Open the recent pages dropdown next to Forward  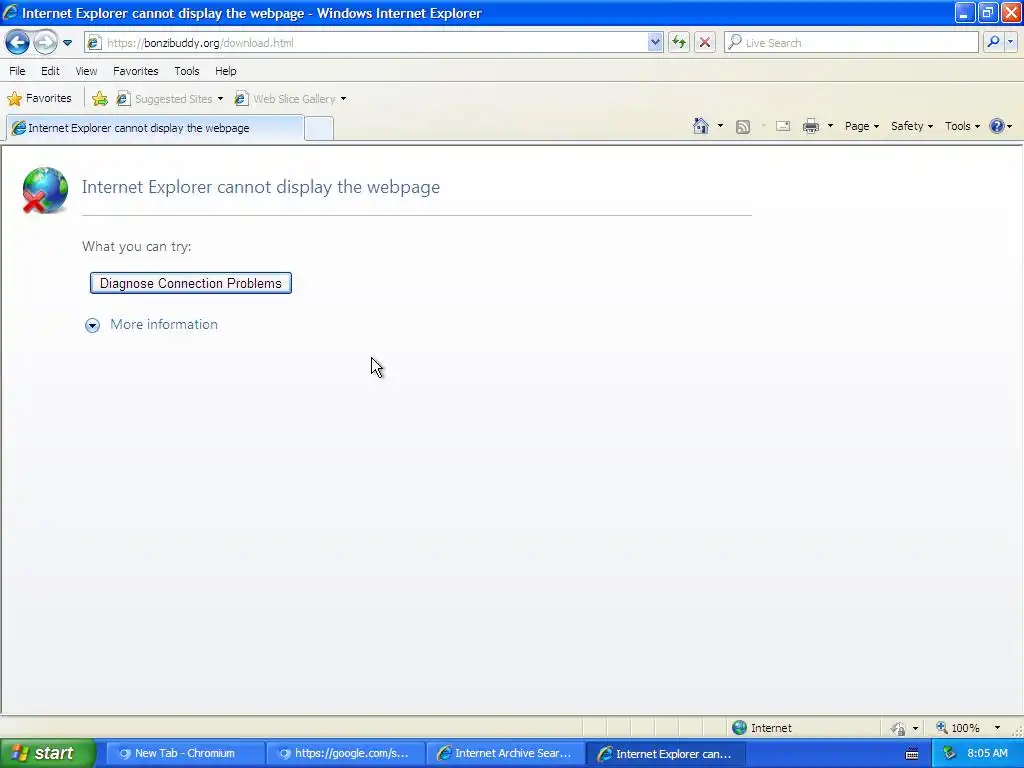(x=67, y=43)
